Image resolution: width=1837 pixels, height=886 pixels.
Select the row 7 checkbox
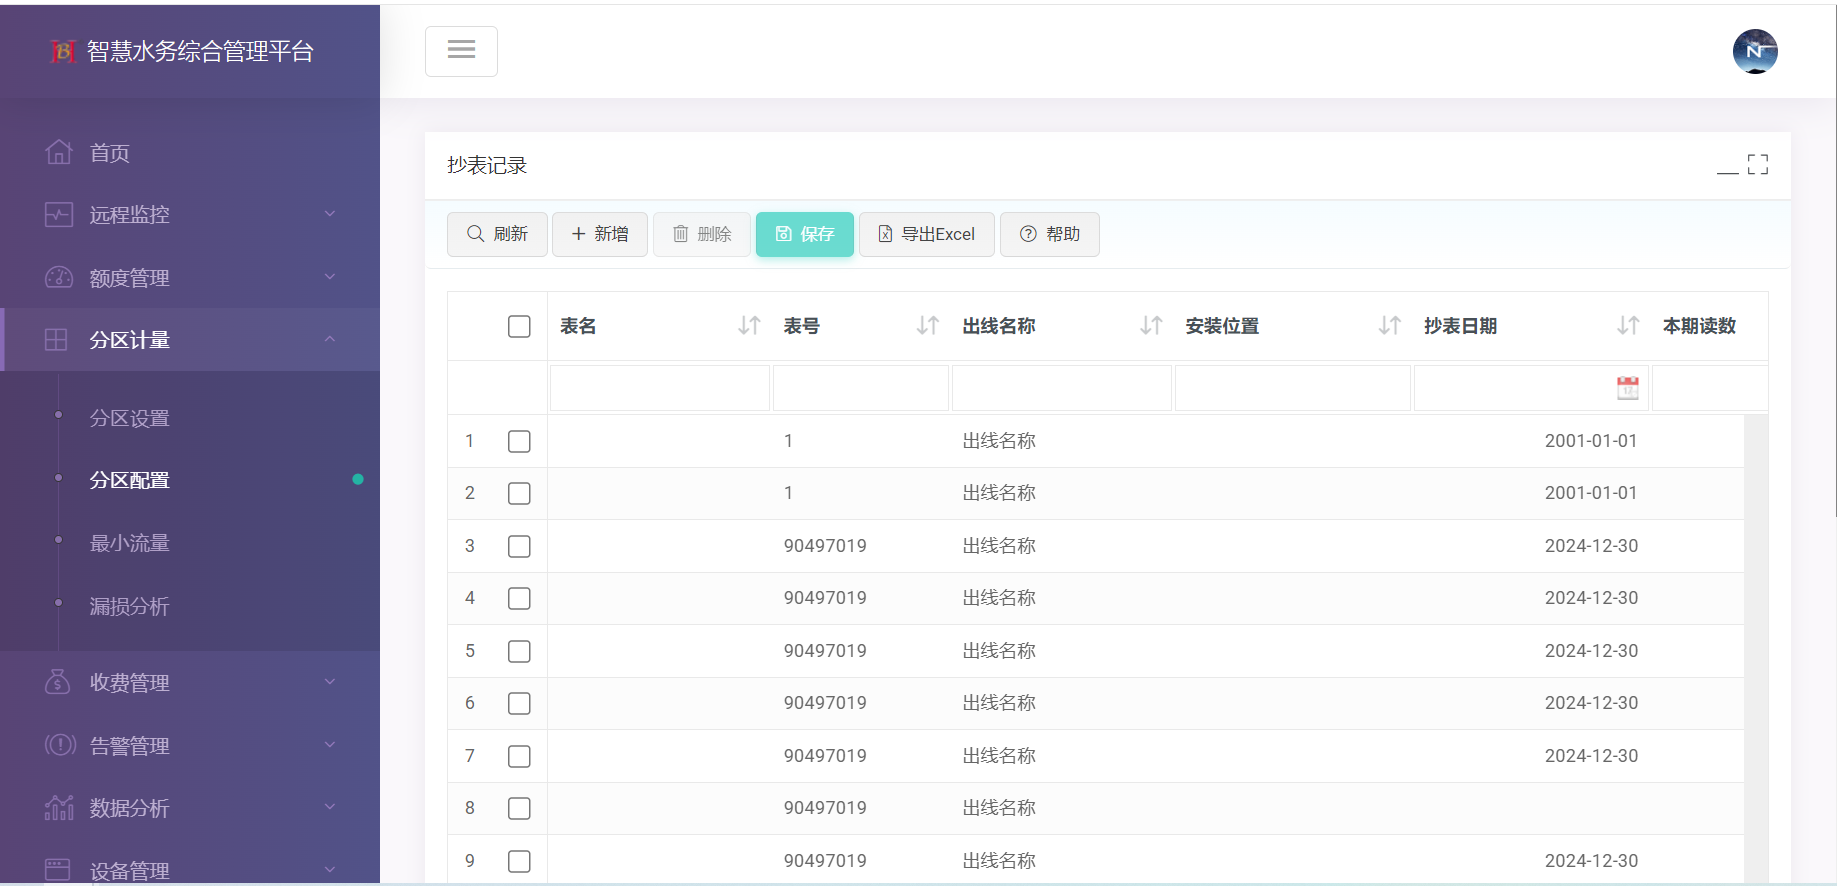coord(519,756)
